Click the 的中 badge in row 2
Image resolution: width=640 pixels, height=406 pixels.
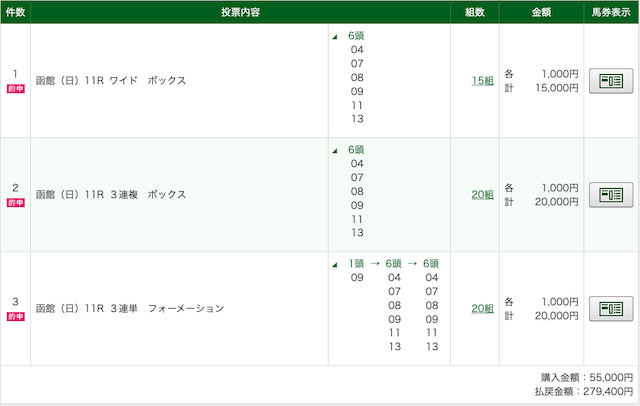click(x=16, y=202)
